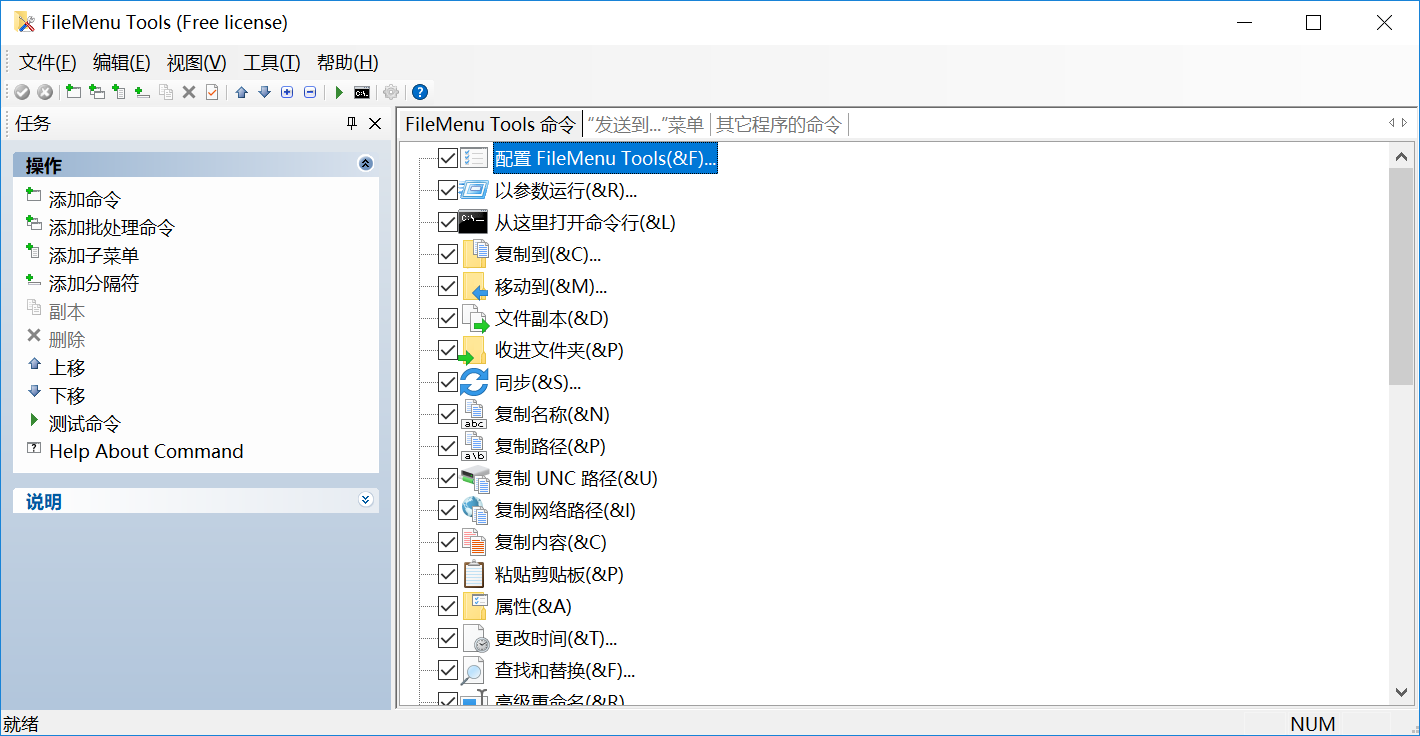Select the 查找和替换(&F)... magnifier icon
1420x736 pixels.
(474, 670)
